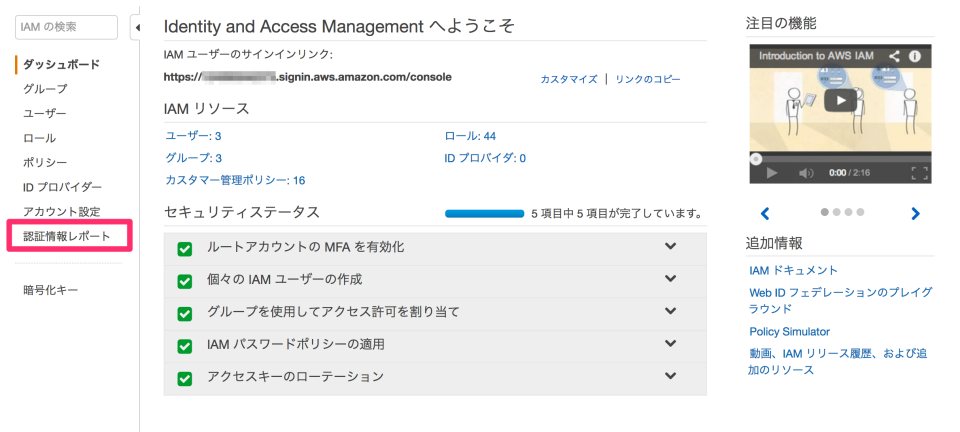This screenshot has width=960, height=432.
Task: Click the リンクのコピー link
Action: point(648,80)
